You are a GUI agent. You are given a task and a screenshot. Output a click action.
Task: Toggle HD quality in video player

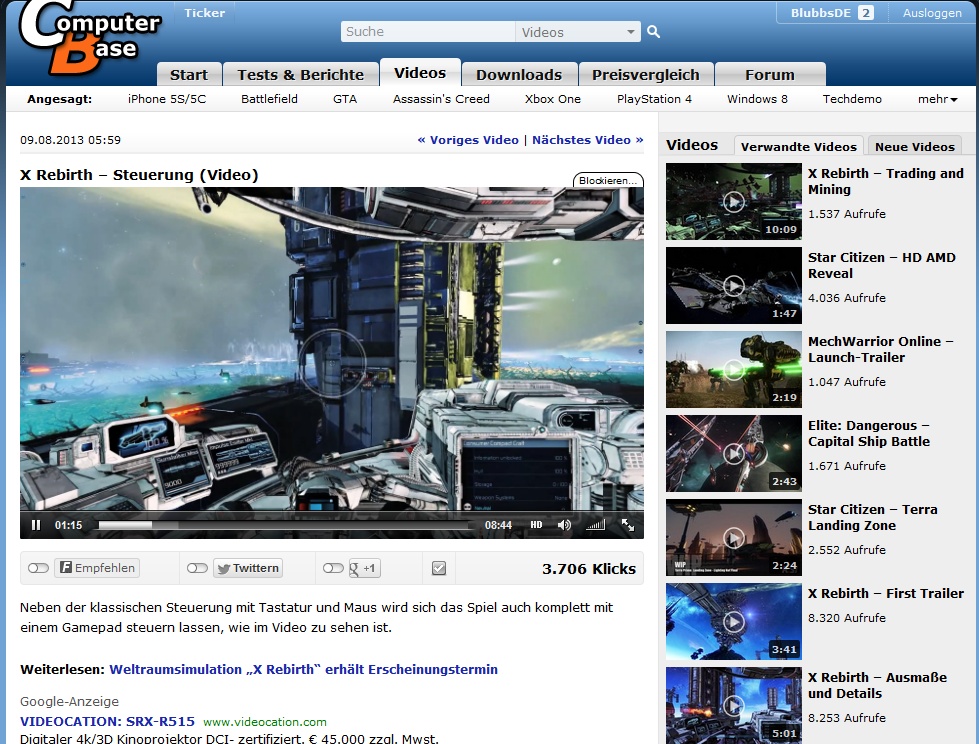pyautogui.click(x=536, y=525)
